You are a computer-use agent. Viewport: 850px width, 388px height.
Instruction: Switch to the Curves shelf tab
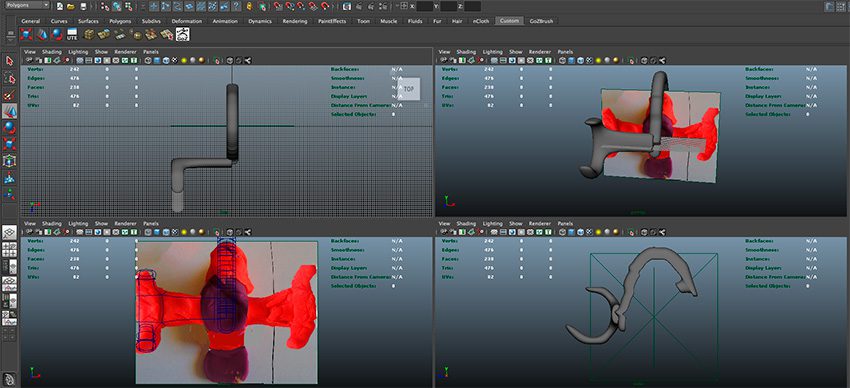(x=59, y=21)
